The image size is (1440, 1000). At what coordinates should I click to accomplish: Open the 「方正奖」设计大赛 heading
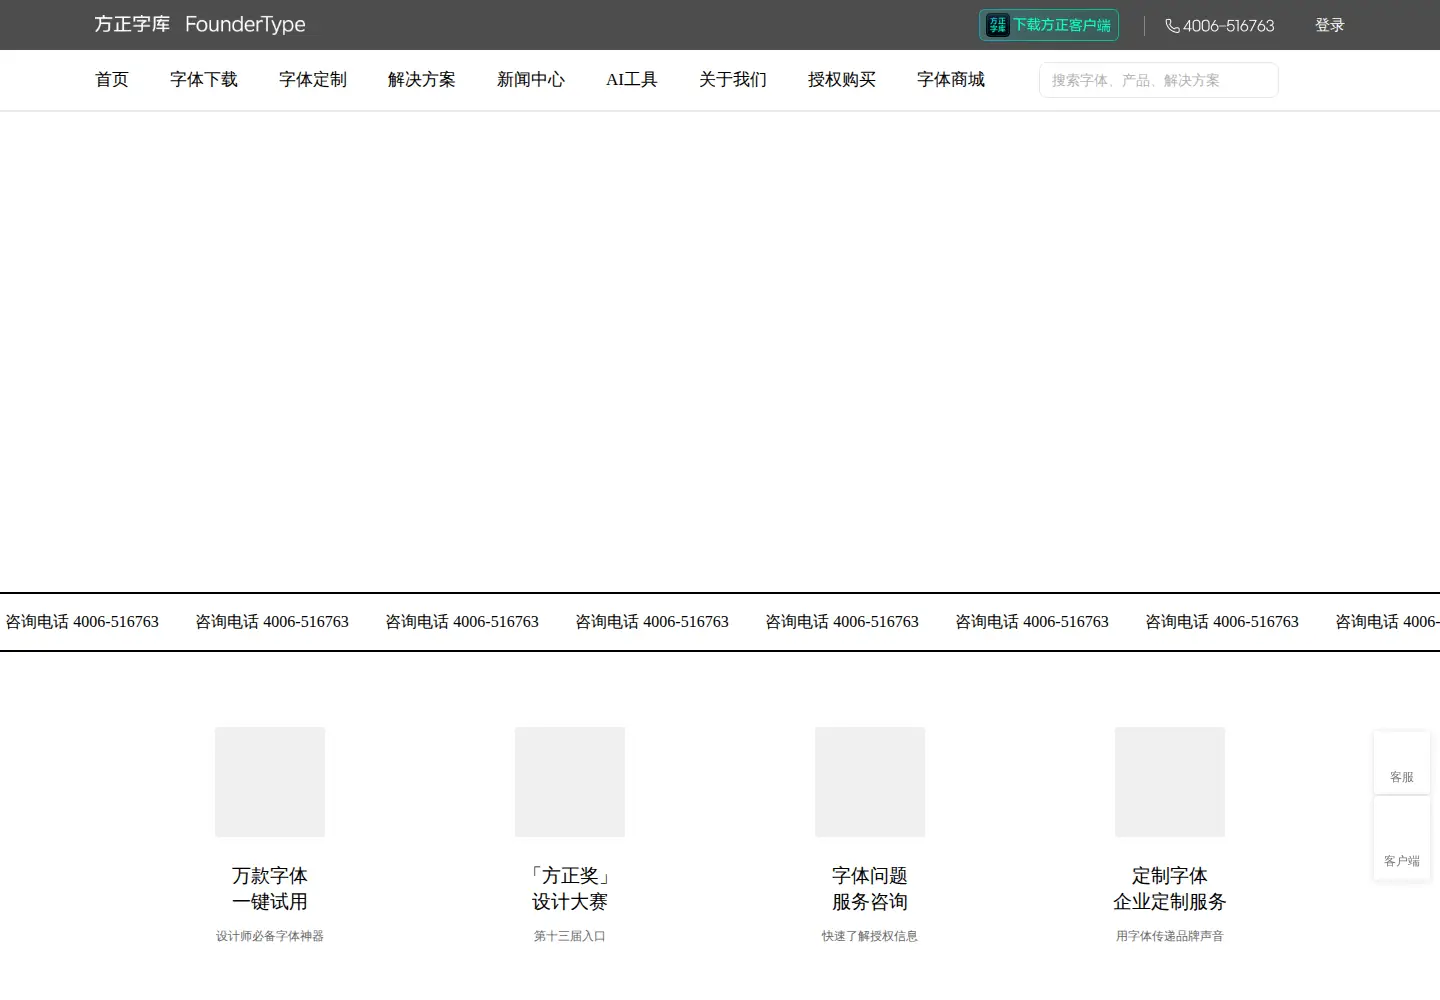[570, 889]
